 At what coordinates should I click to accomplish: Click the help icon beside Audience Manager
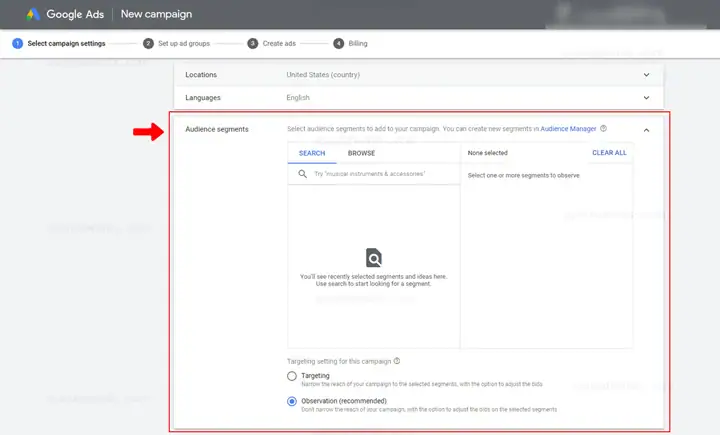pos(603,129)
